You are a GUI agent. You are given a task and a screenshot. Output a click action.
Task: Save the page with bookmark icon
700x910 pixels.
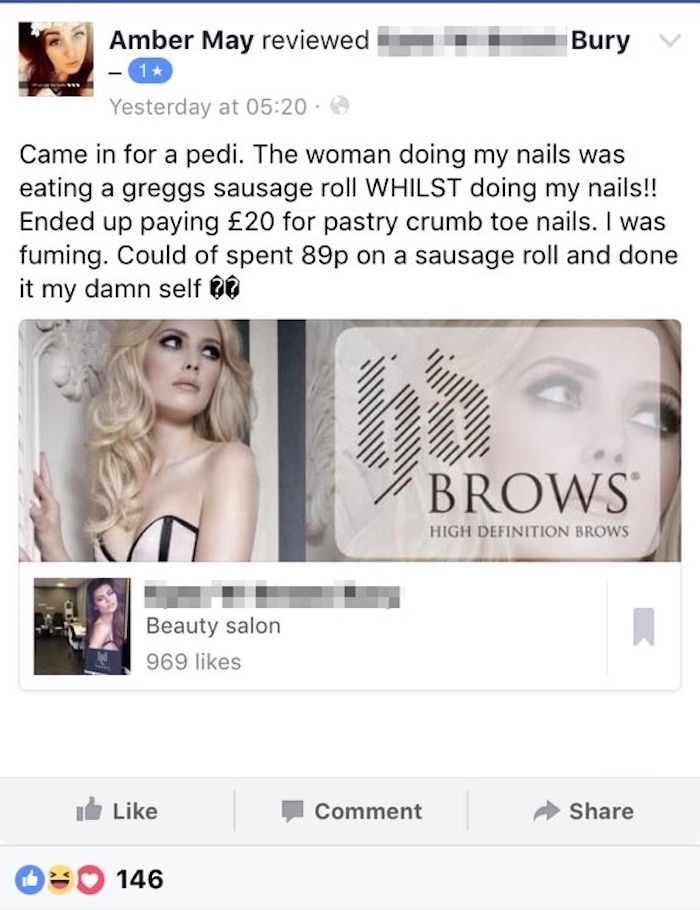[644, 627]
